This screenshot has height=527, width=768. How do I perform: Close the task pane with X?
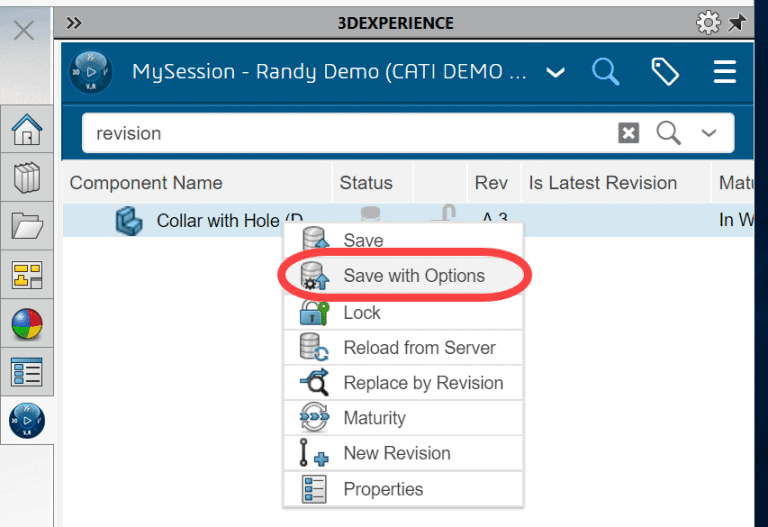pos(24,30)
